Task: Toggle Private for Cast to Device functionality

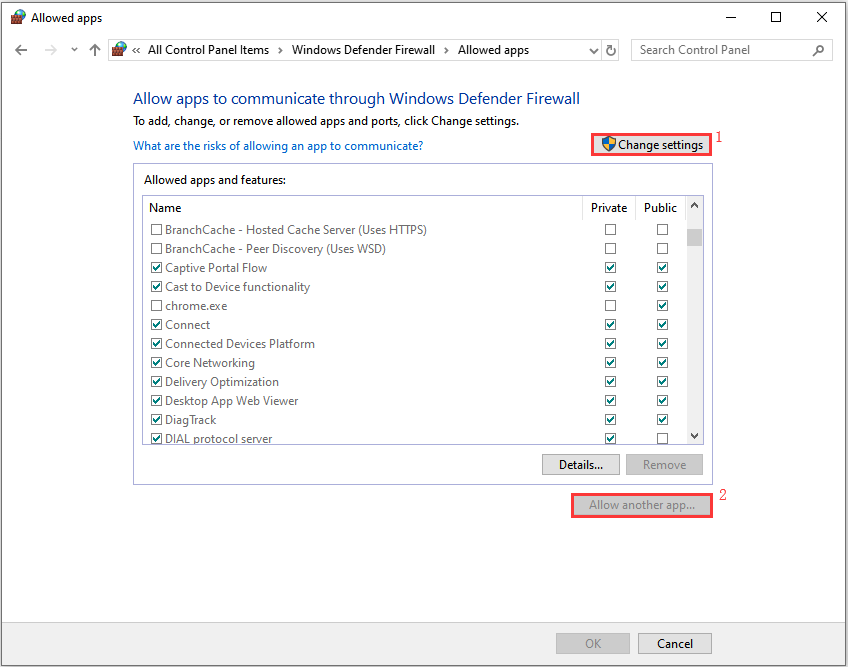Action: (611, 287)
